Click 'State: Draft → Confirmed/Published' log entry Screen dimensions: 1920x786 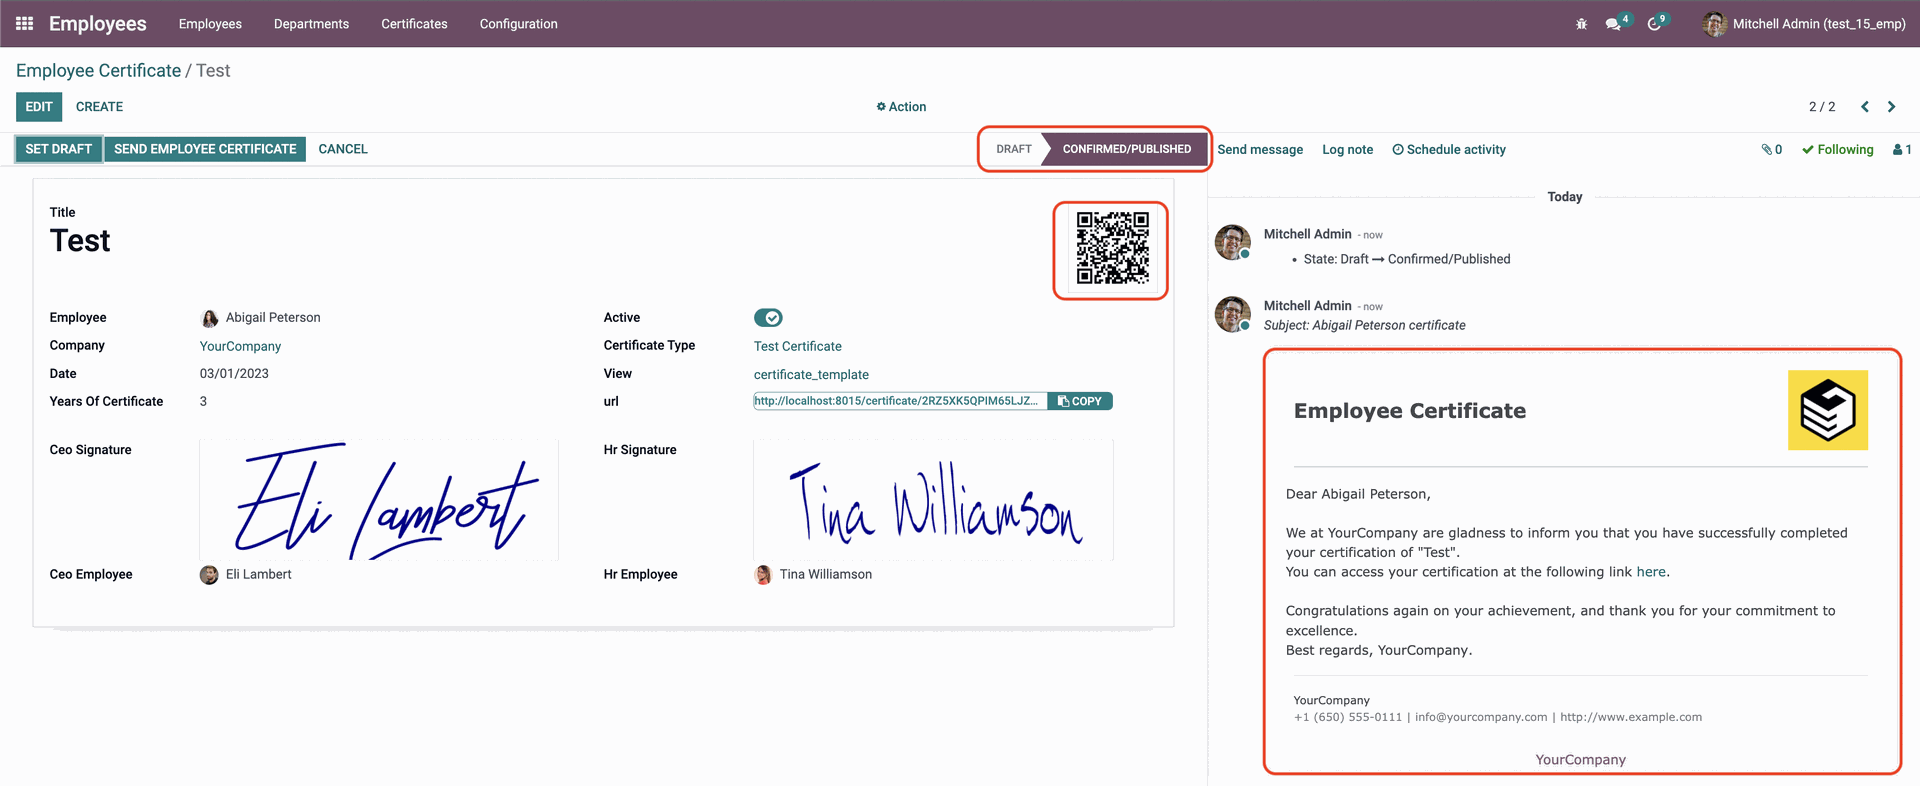1407,259
